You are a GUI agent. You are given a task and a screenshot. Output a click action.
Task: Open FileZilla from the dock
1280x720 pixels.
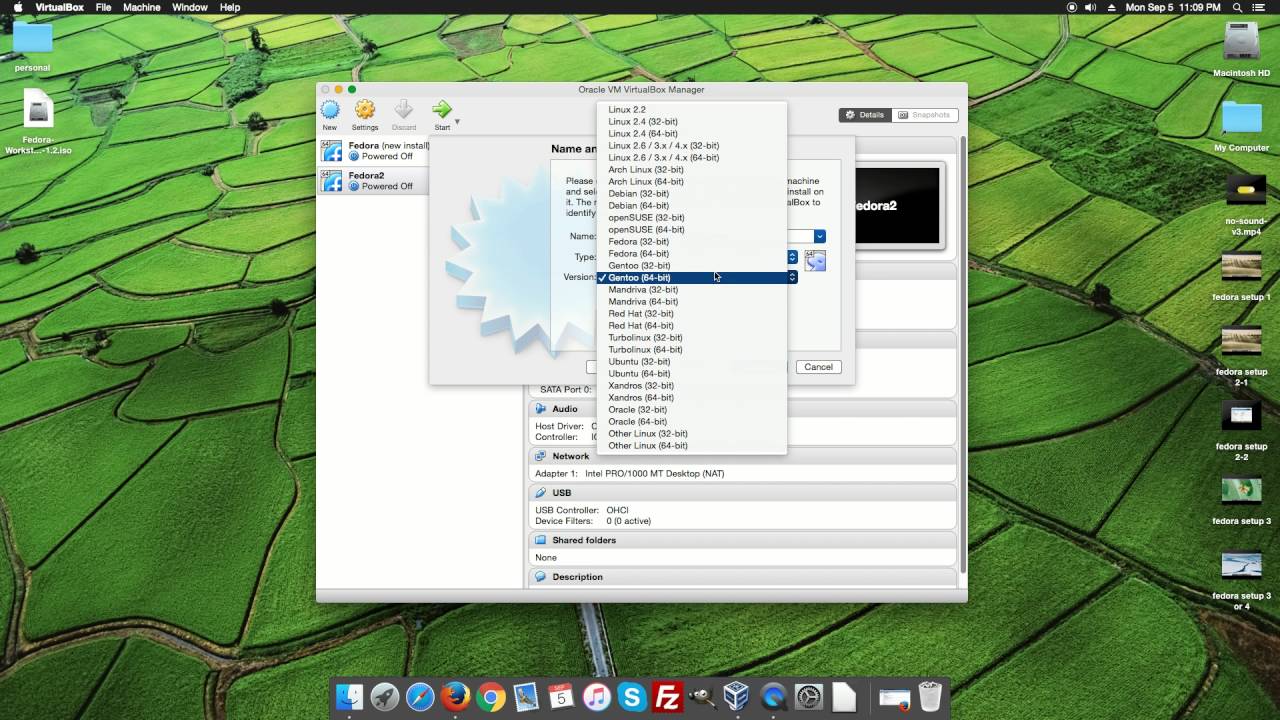[x=666, y=696]
